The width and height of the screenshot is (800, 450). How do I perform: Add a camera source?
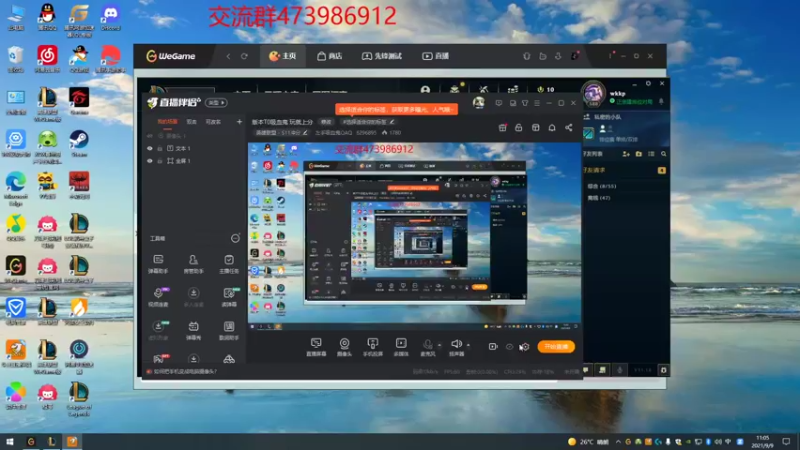(x=344, y=347)
